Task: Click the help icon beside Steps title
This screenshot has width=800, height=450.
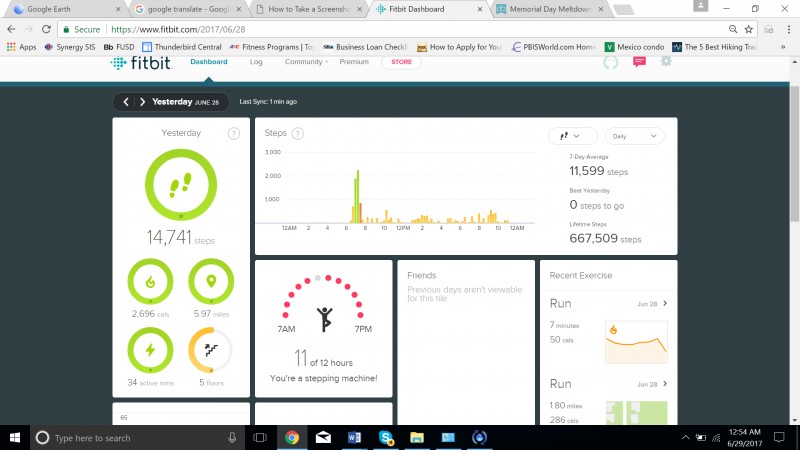Action: [x=298, y=133]
